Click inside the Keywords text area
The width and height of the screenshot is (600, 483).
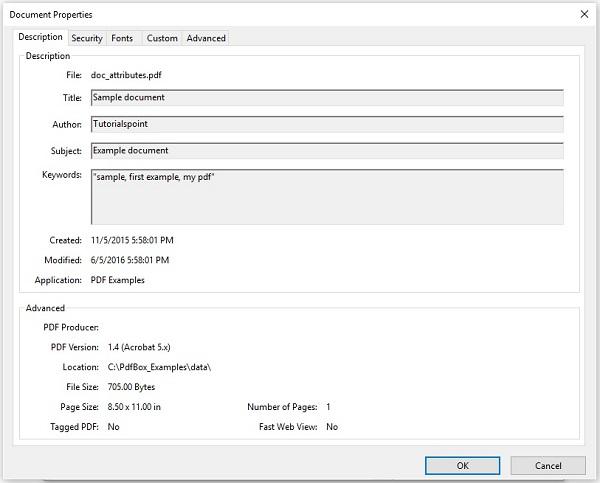click(x=326, y=196)
